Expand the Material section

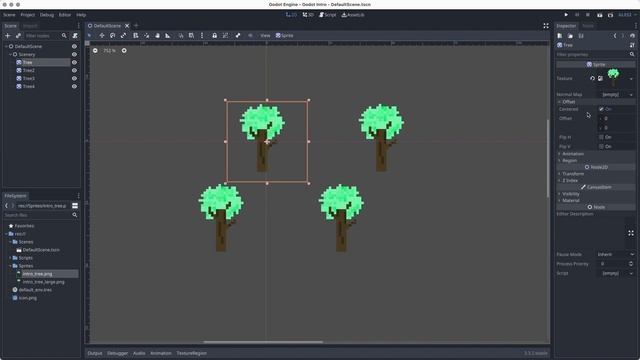[596, 200]
